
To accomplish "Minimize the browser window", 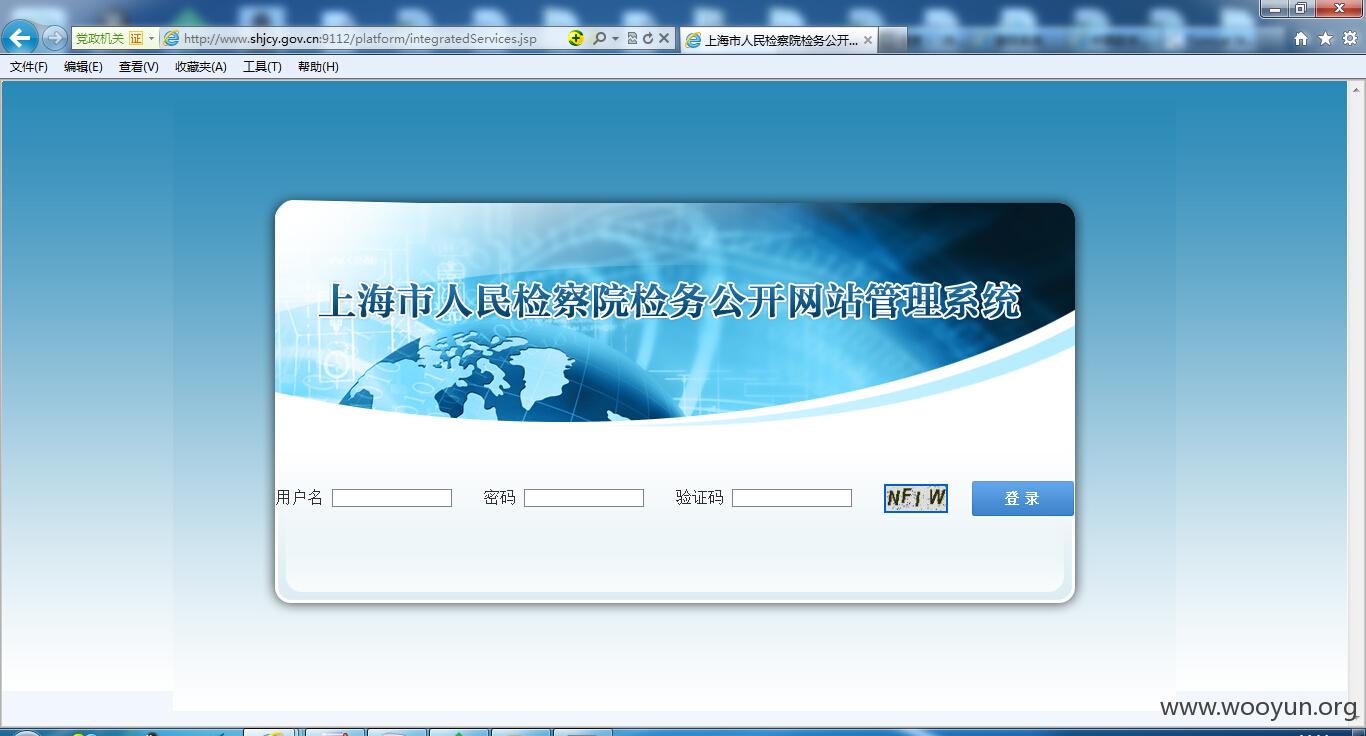I will click(x=1274, y=9).
